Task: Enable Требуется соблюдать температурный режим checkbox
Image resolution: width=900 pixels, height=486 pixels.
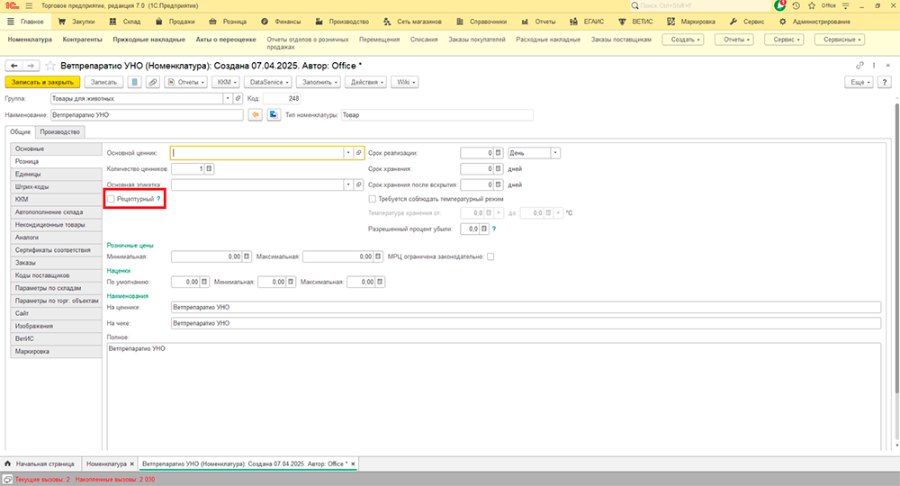Action: (372, 199)
